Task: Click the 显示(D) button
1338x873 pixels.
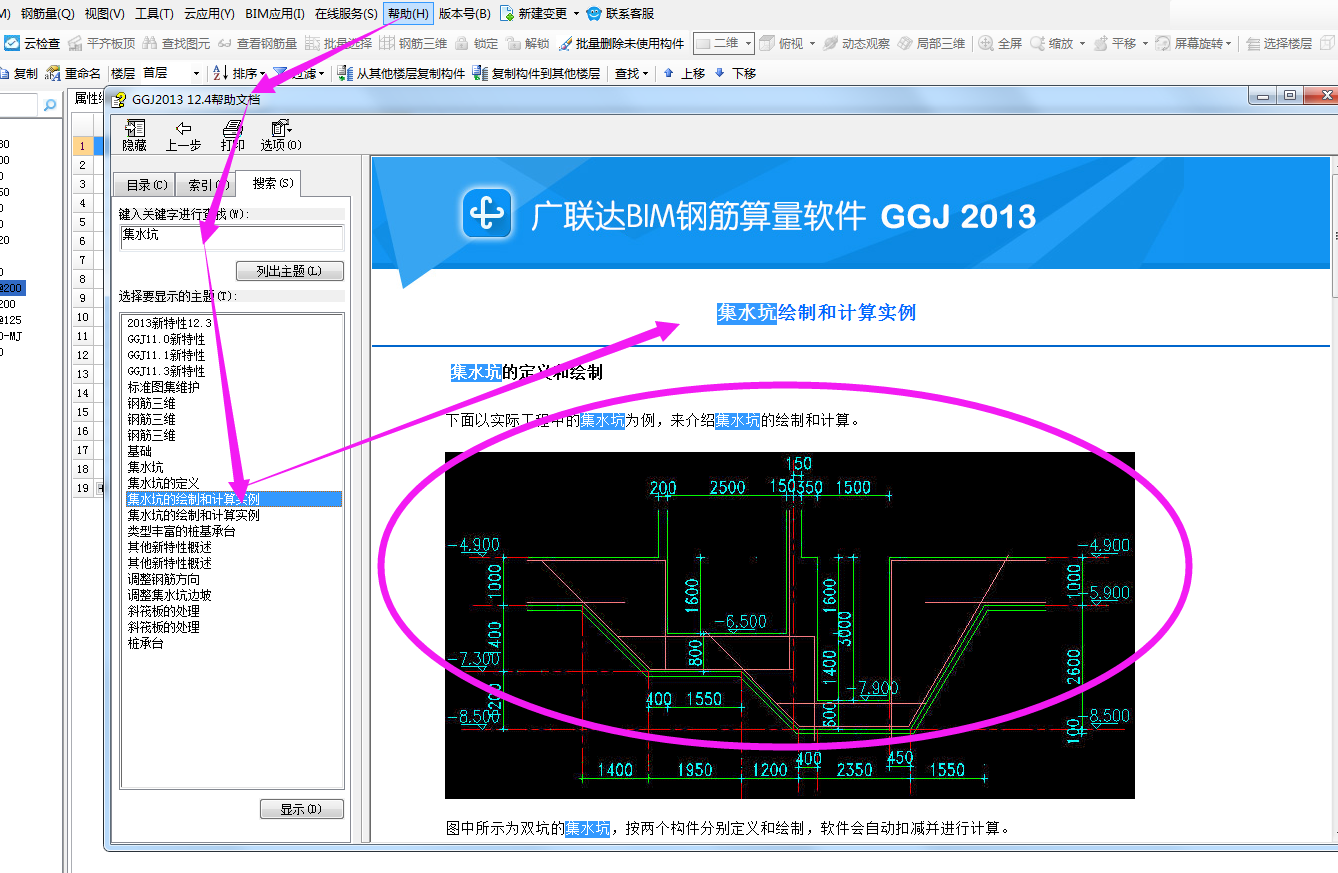Action: 302,809
